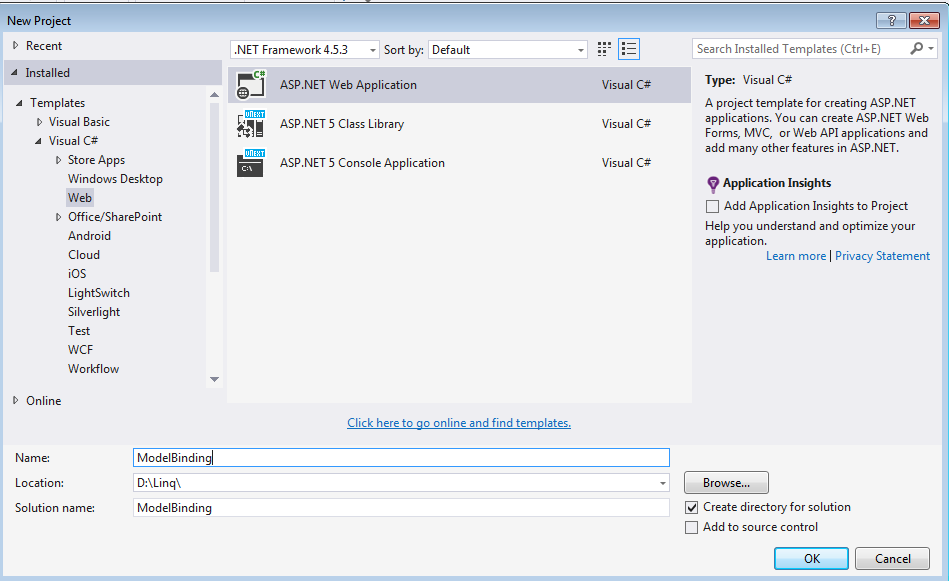Click the ASP.NET 5 Console Application icon
949x581 pixels.
250,162
